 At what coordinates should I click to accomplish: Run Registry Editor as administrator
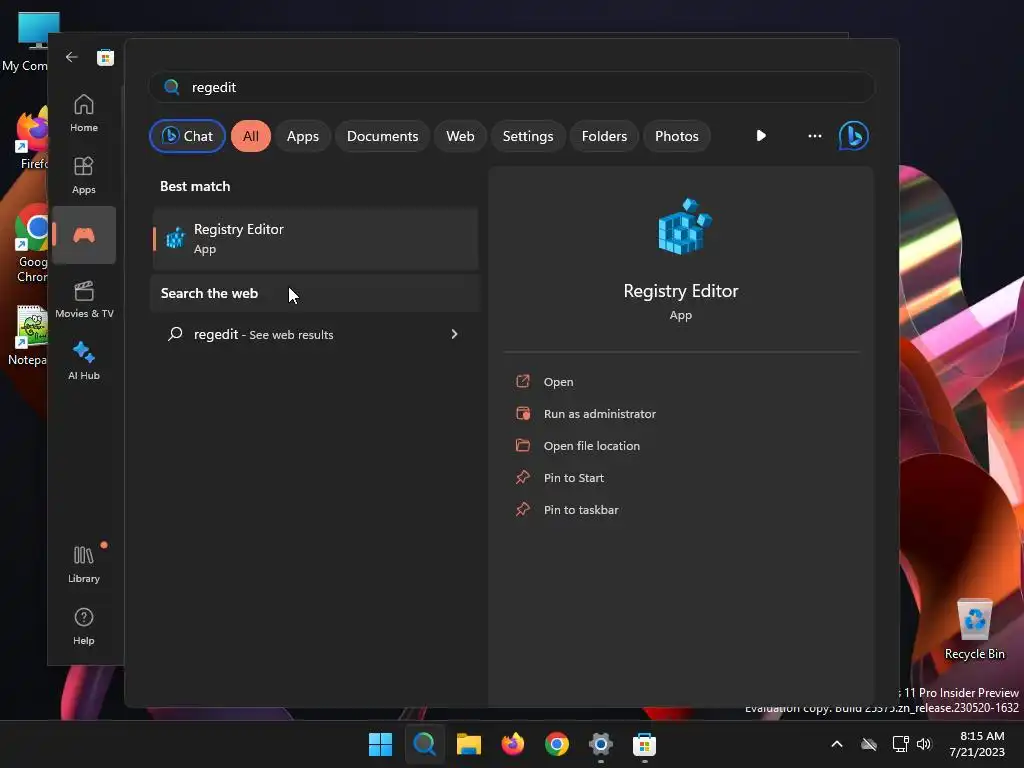click(x=600, y=414)
